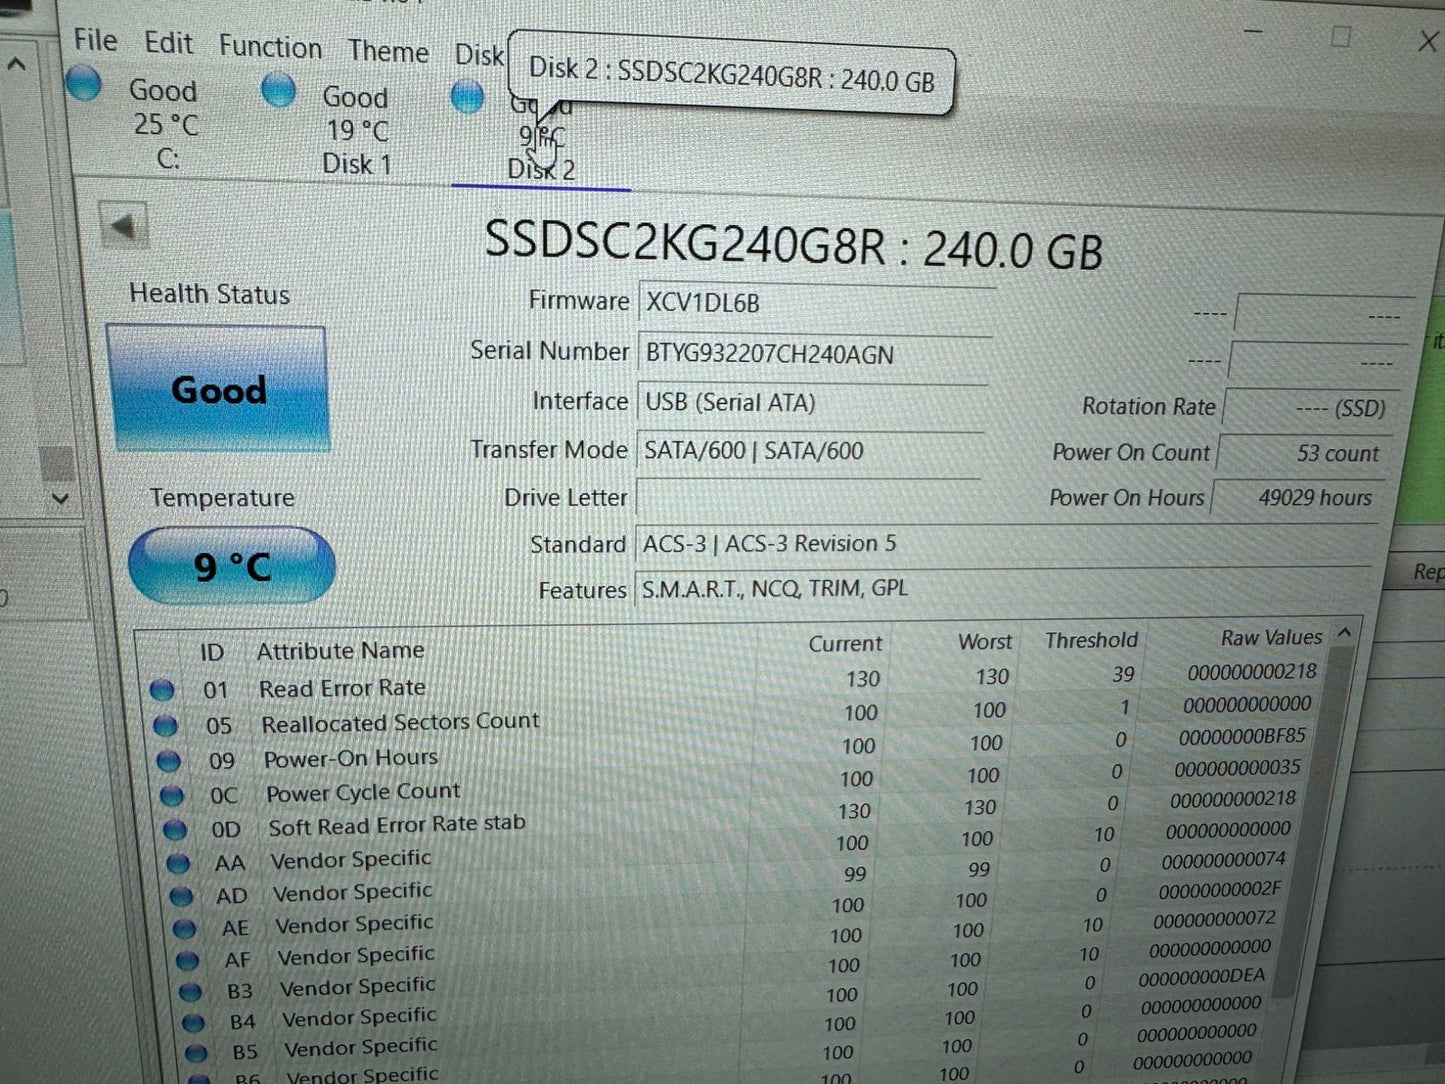1445x1084 pixels.
Task: Click the 9 °C temperature button
Action: tap(232, 566)
